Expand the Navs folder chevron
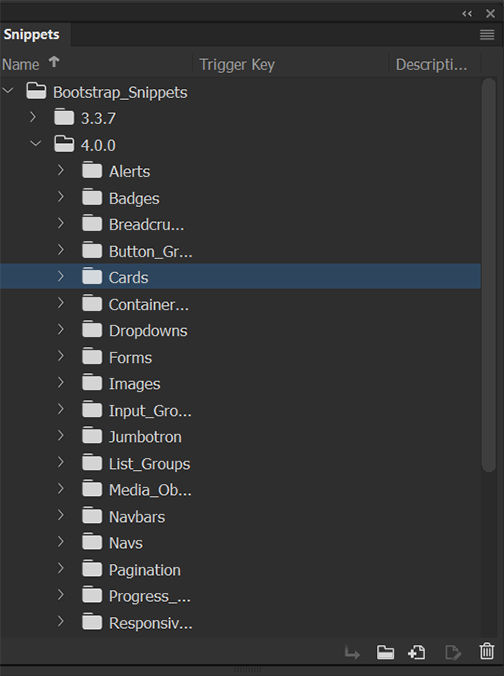Image resolution: width=504 pixels, height=676 pixels. coord(61,541)
